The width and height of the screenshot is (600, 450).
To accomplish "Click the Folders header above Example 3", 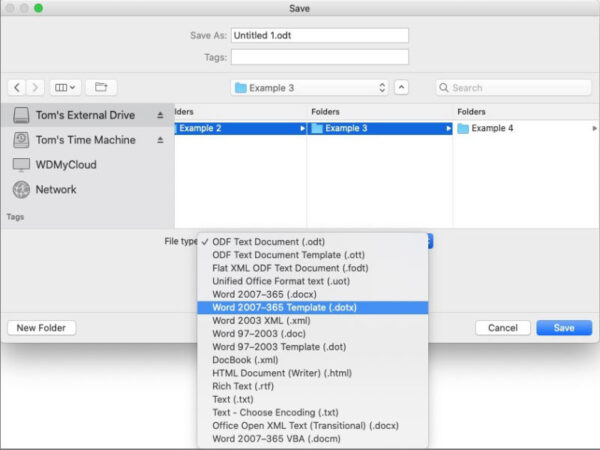I will [325, 112].
